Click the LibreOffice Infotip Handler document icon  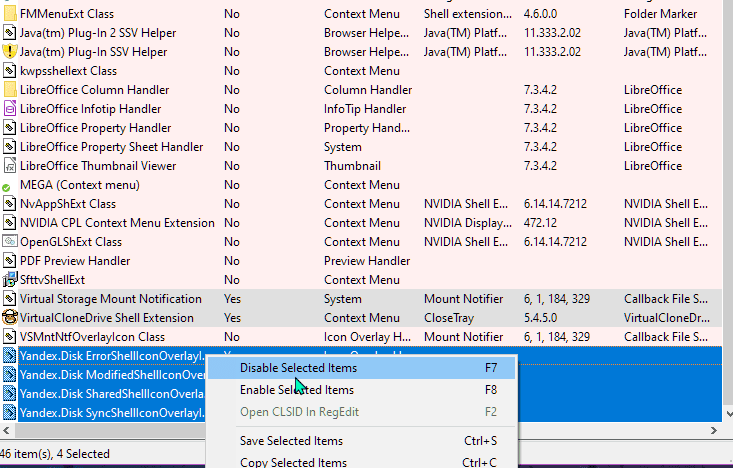(9, 108)
